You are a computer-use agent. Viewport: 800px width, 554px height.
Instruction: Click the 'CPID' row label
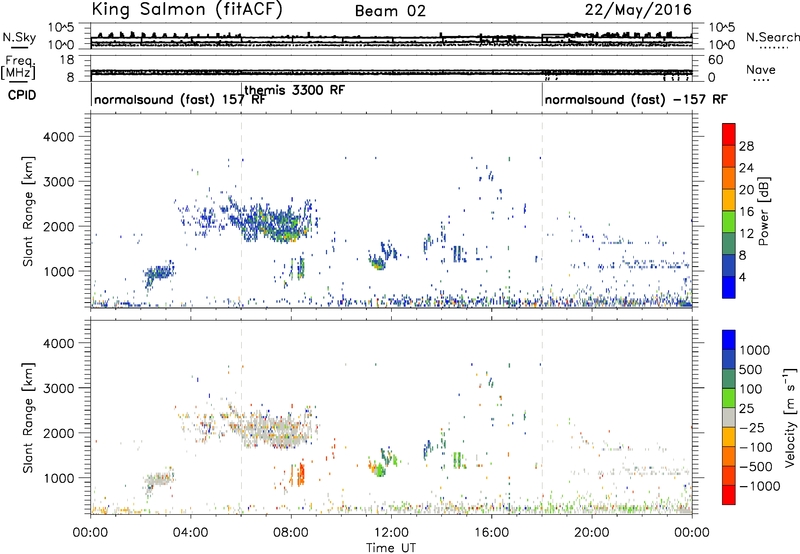pyautogui.click(x=22, y=95)
